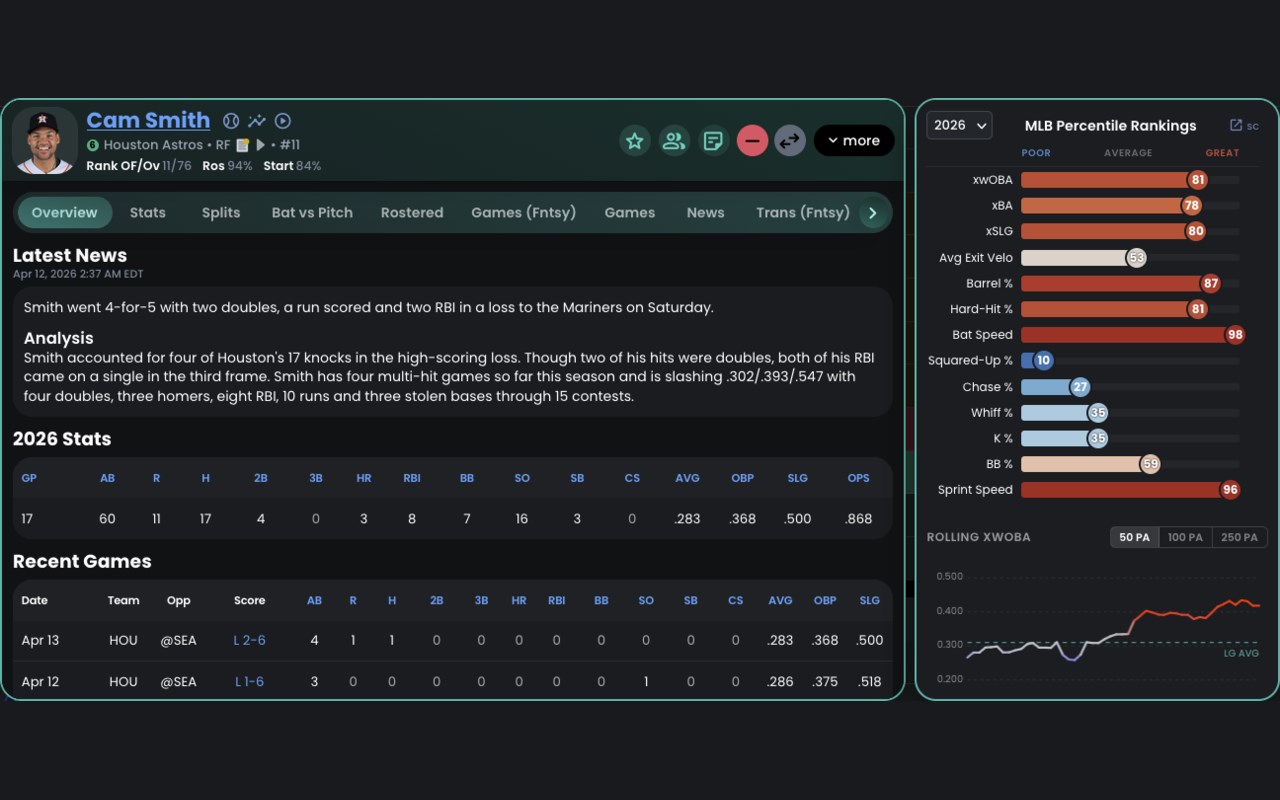Switch rolling xwOBA to 250 PA
This screenshot has width=1280, height=800.
[x=1240, y=537]
